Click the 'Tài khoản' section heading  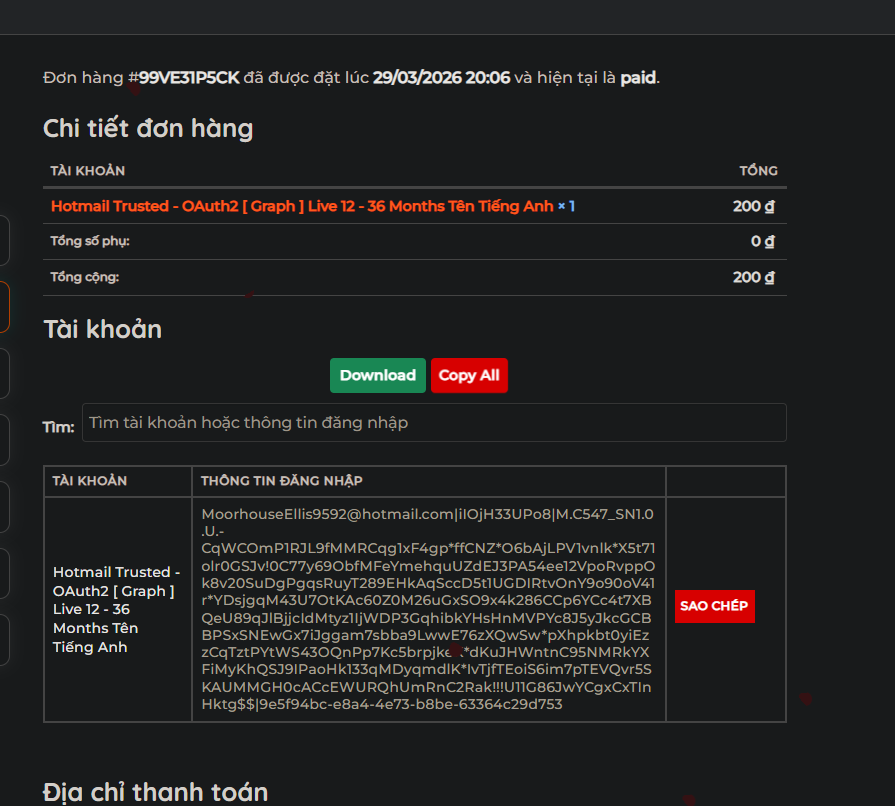102,330
